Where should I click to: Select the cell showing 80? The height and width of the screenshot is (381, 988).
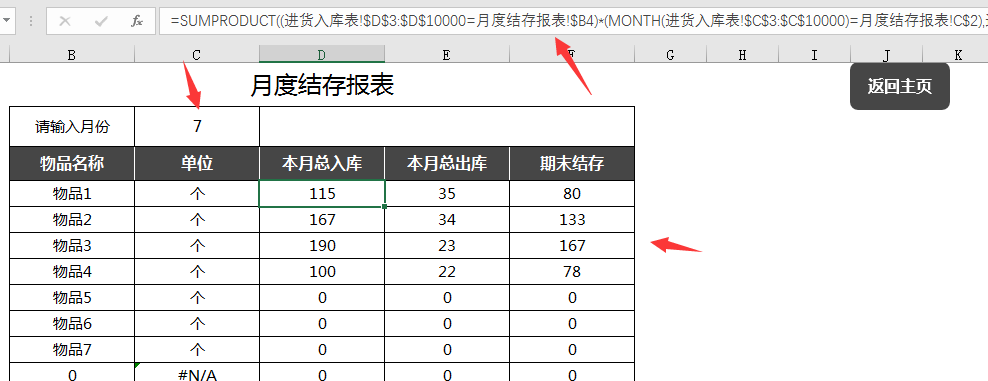click(572, 193)
